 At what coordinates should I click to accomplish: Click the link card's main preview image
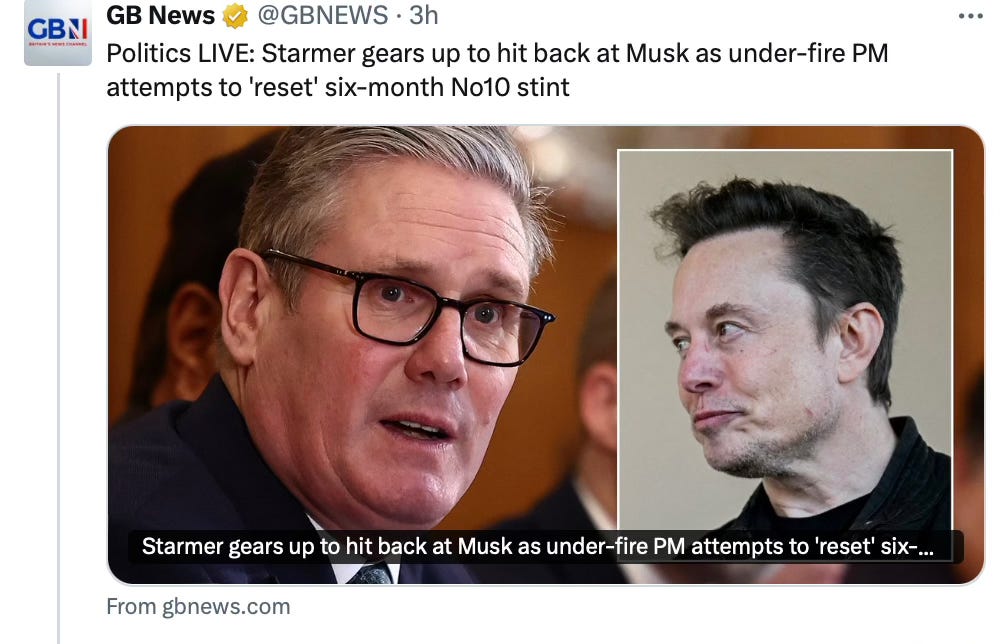[x=546, y=354]
